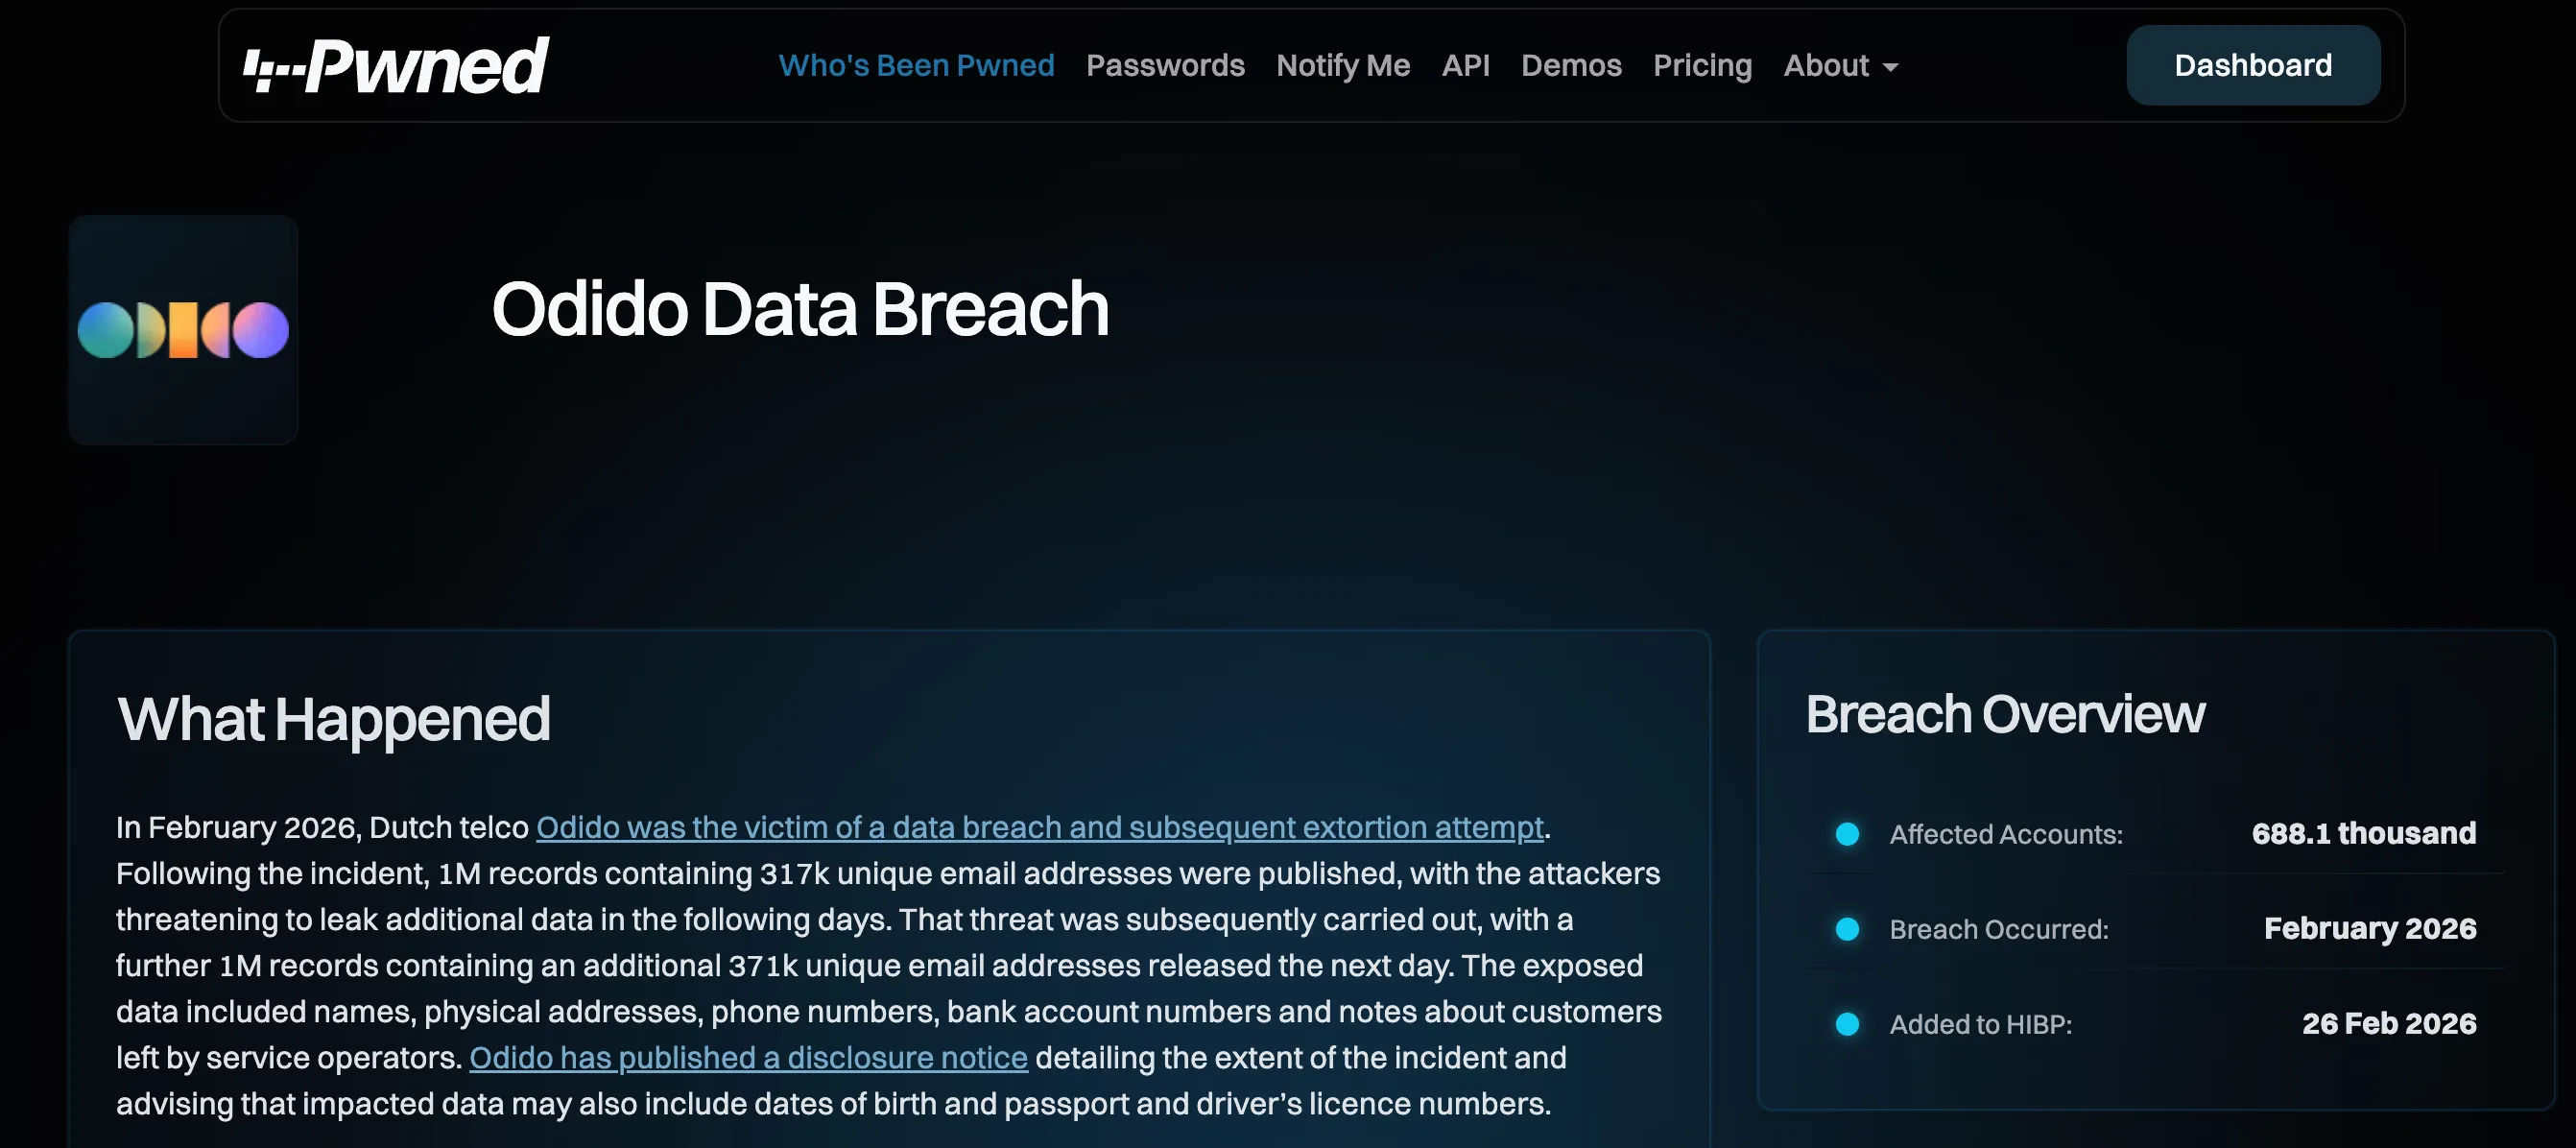
Task: Click the What Happened heading
Action: point(333,719)
